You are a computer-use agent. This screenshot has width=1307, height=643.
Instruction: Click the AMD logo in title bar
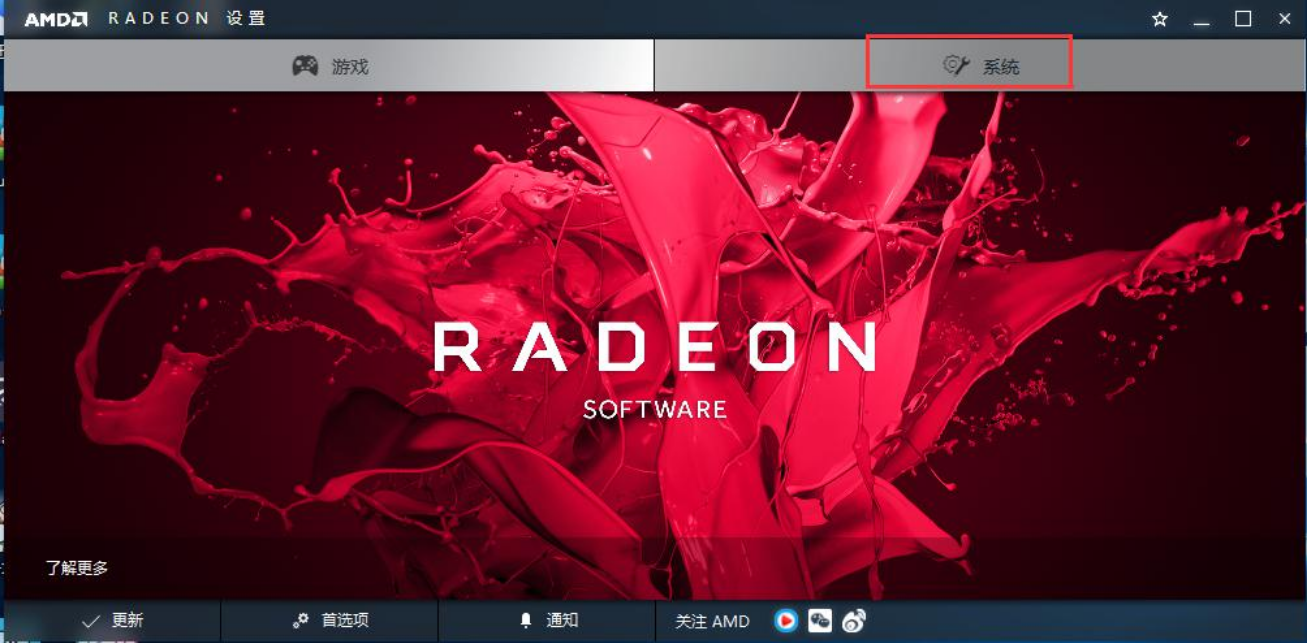(x=56, y=19)
